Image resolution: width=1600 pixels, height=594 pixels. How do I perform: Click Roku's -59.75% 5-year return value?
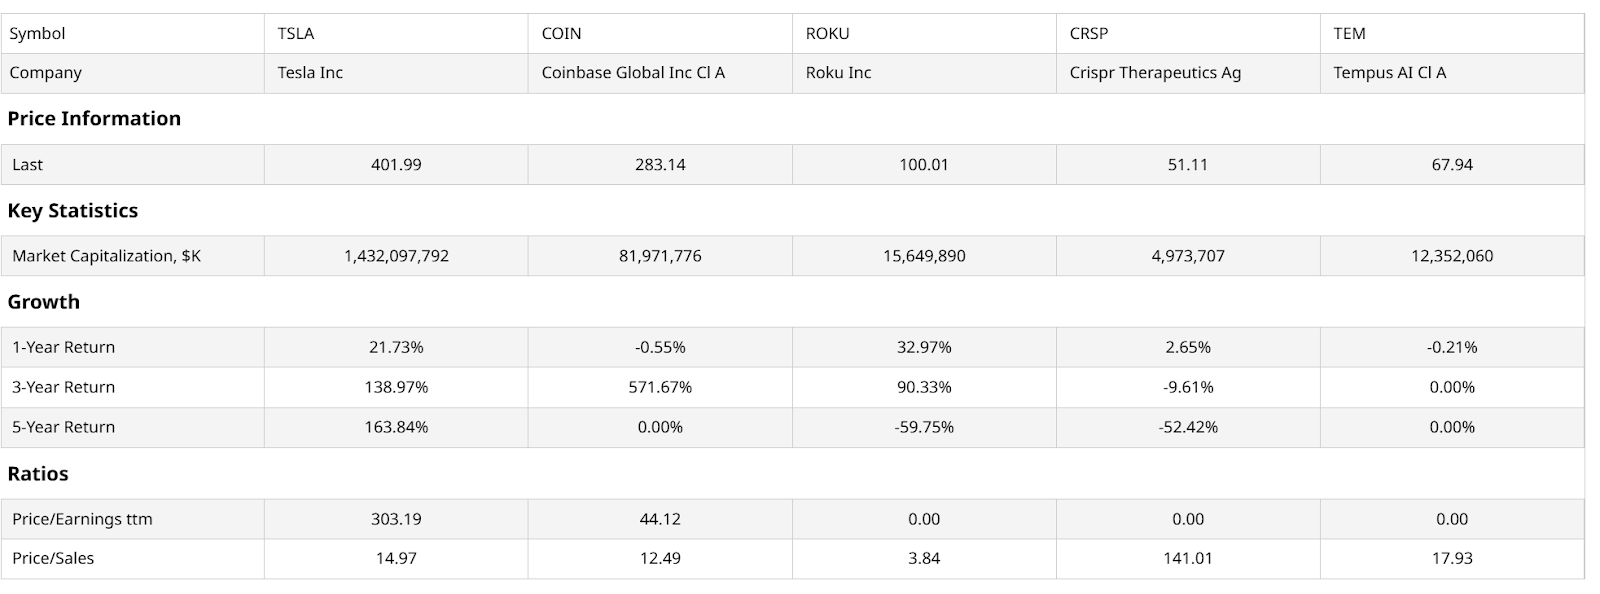(924, 427)
